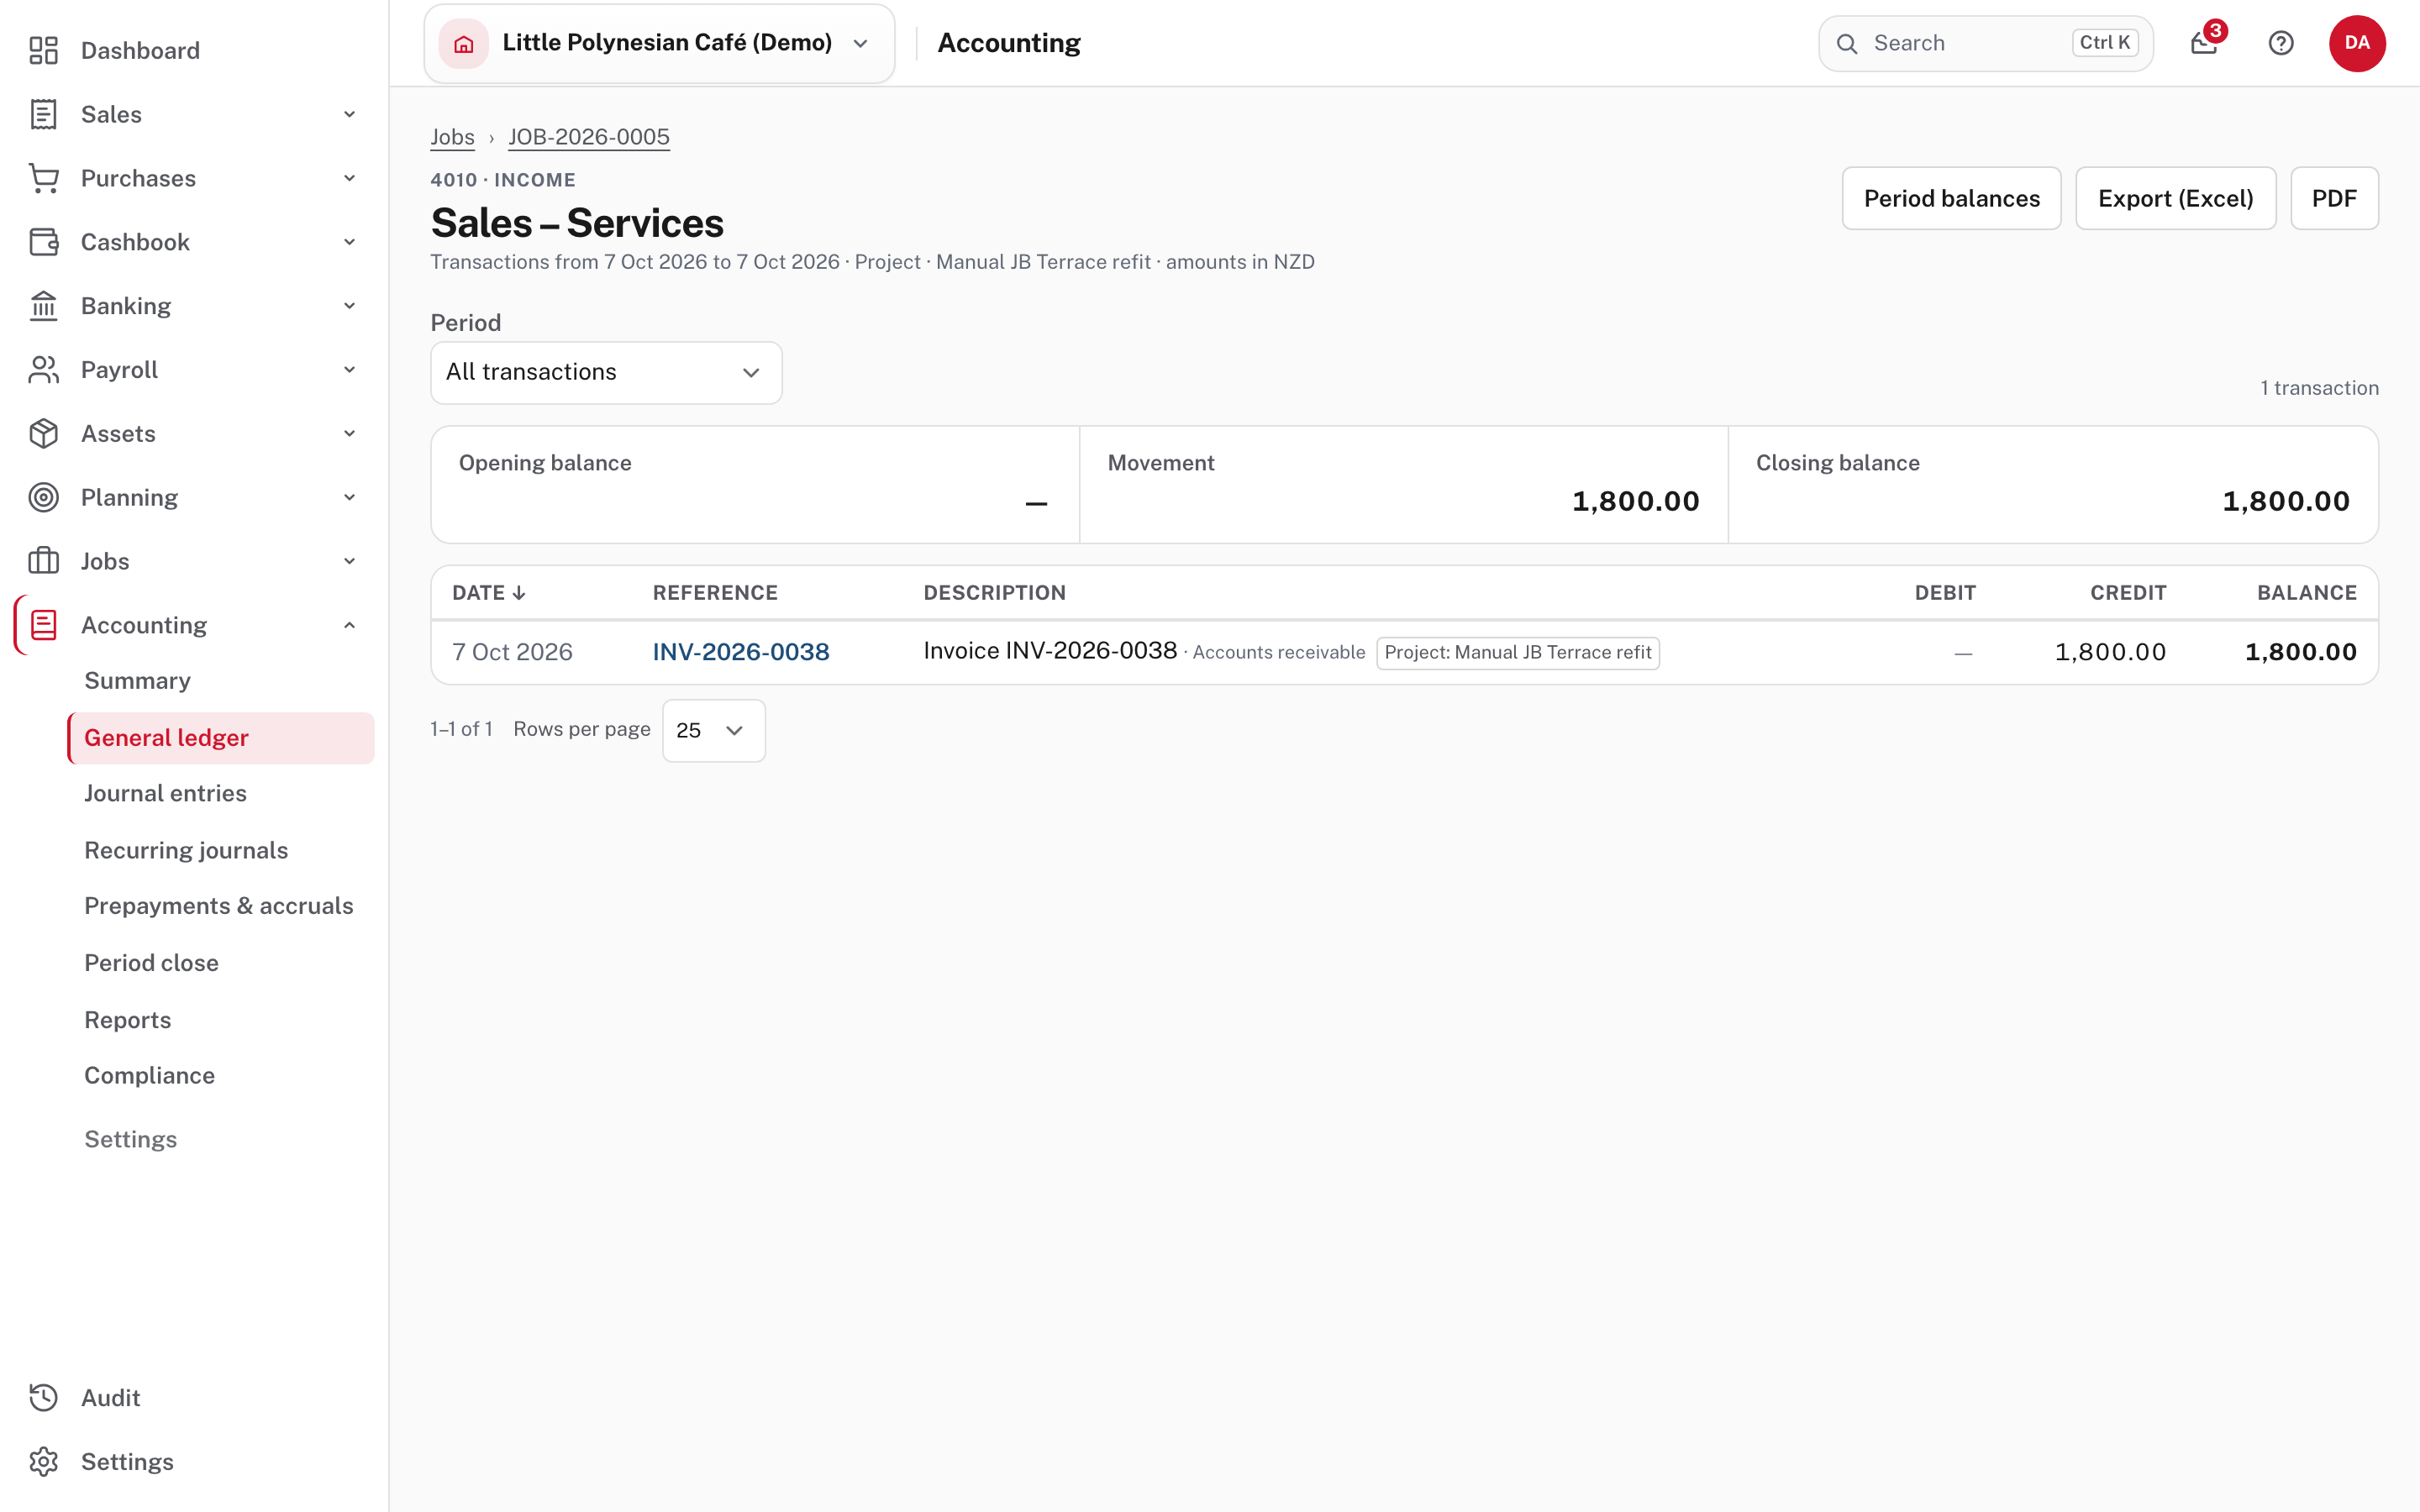
Task: Click the bottom Settings gear icon
Action: (x=43, y=1462)
